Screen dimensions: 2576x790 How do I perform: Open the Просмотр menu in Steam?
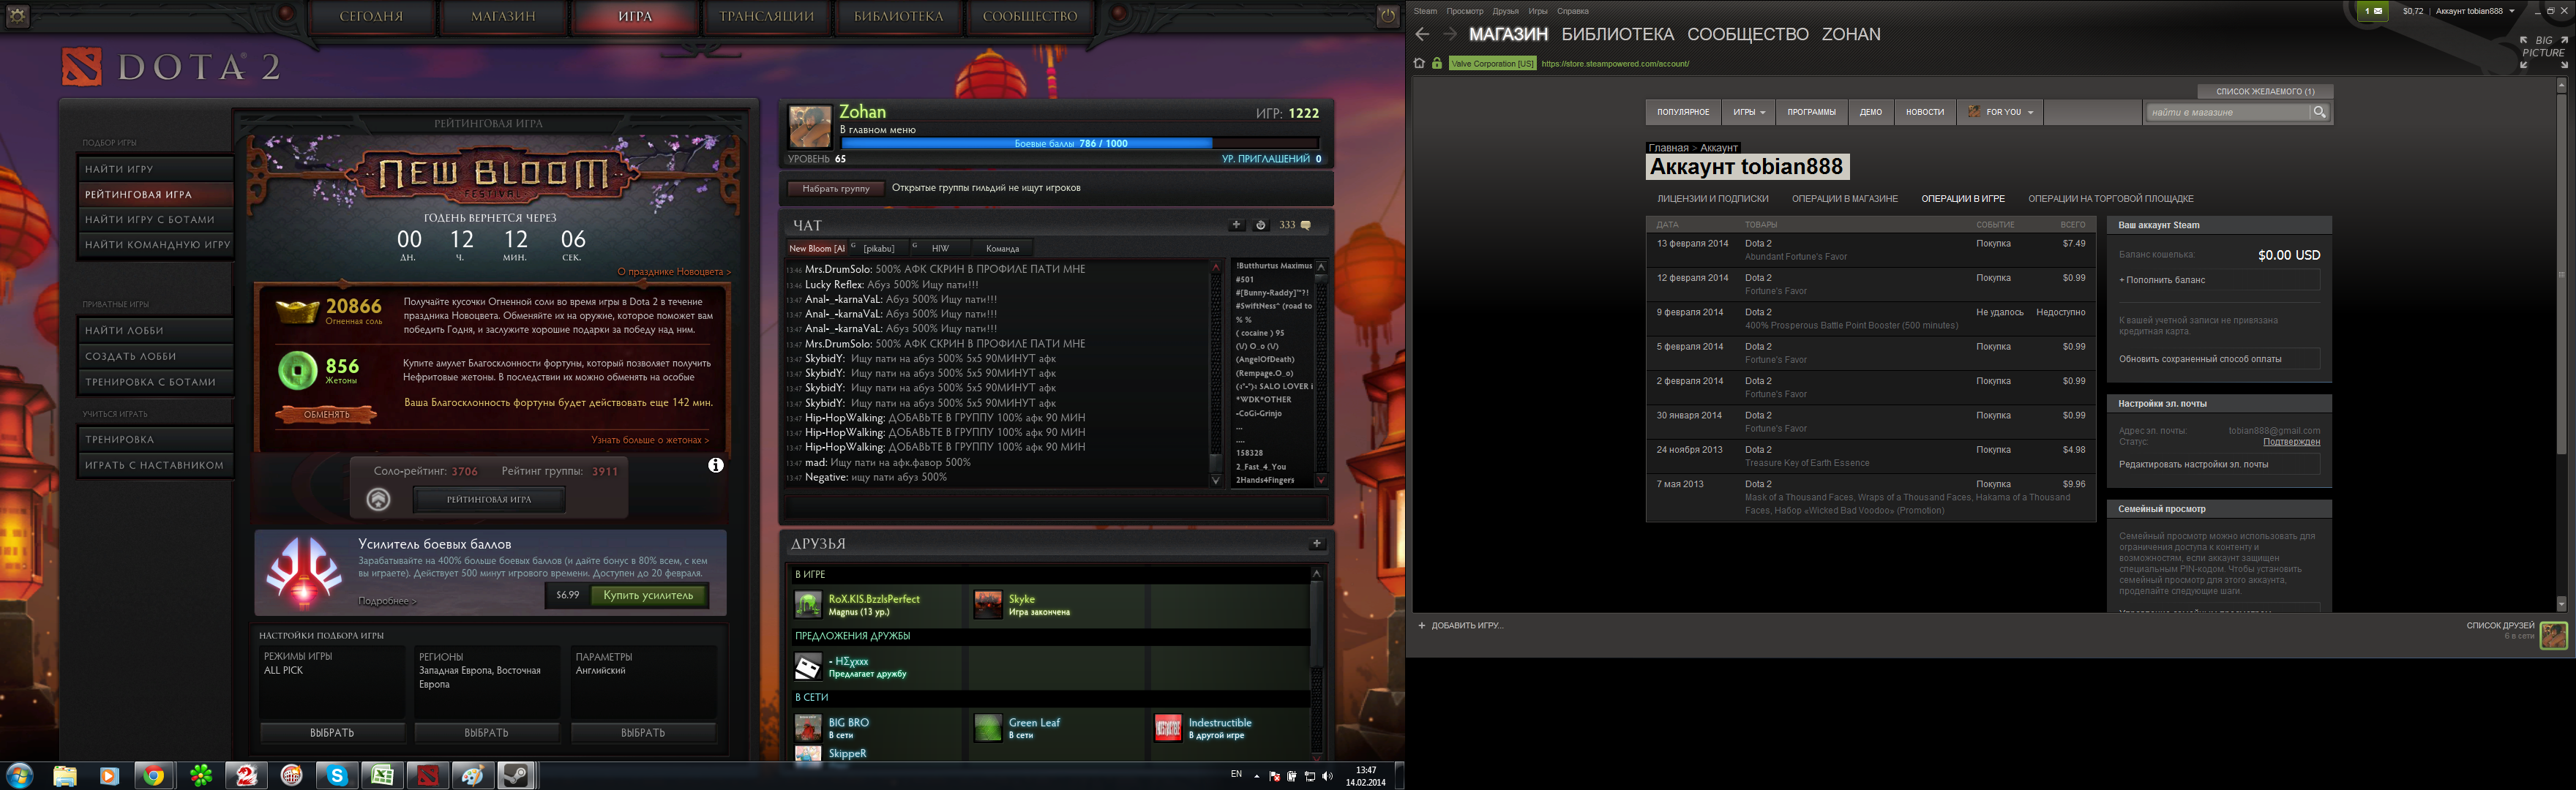(1465, 11)
